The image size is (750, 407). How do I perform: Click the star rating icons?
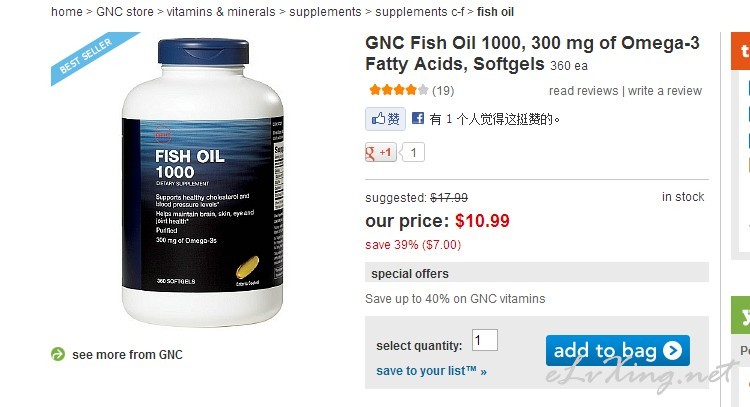398,90
